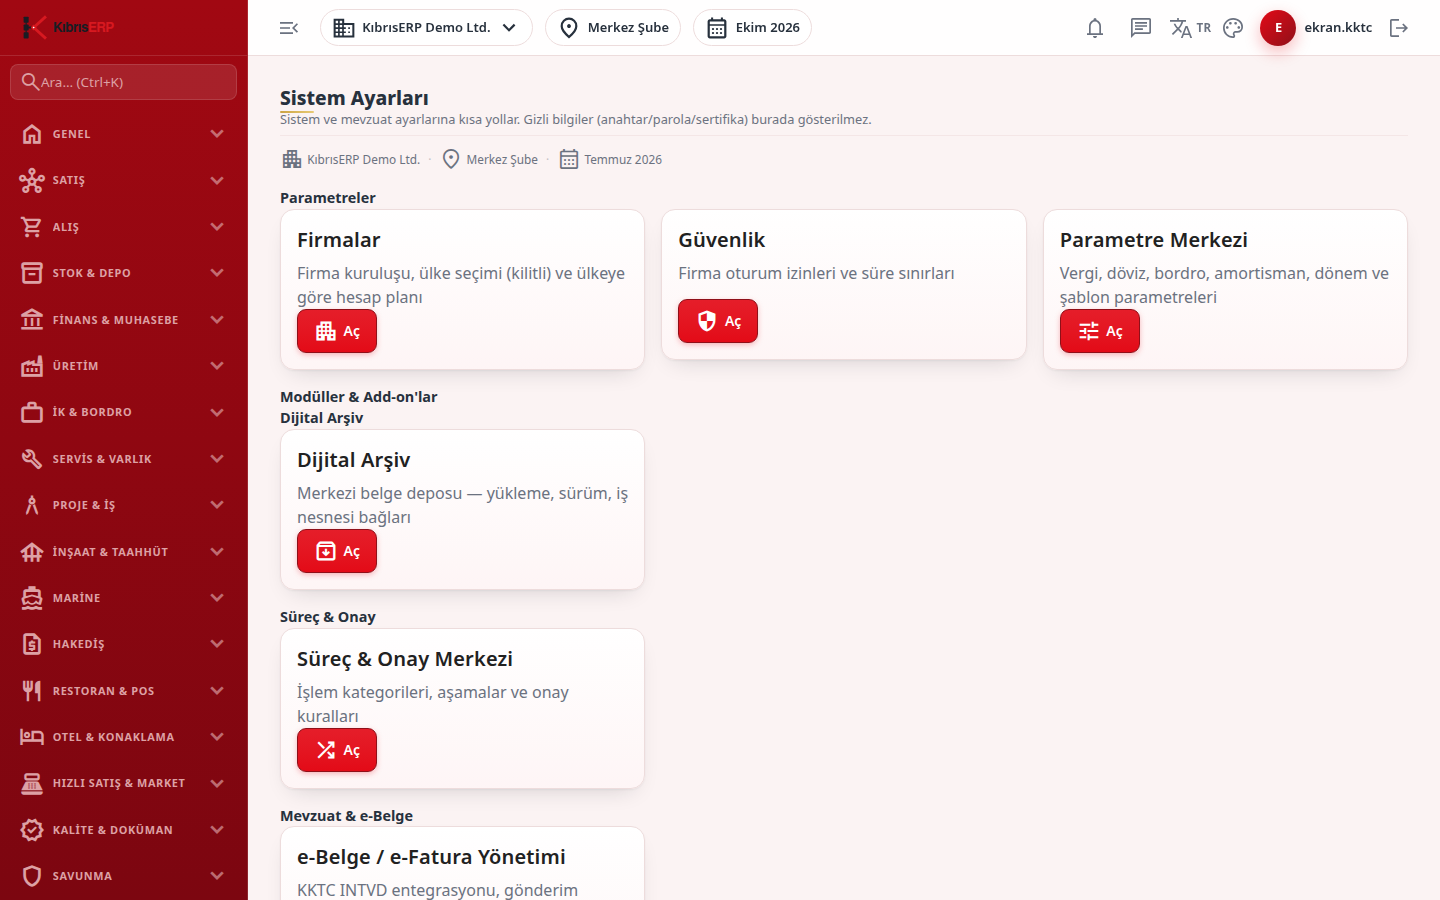
Task: Click the Otel & Konaklama bed icon
Action: coord(32,737)
